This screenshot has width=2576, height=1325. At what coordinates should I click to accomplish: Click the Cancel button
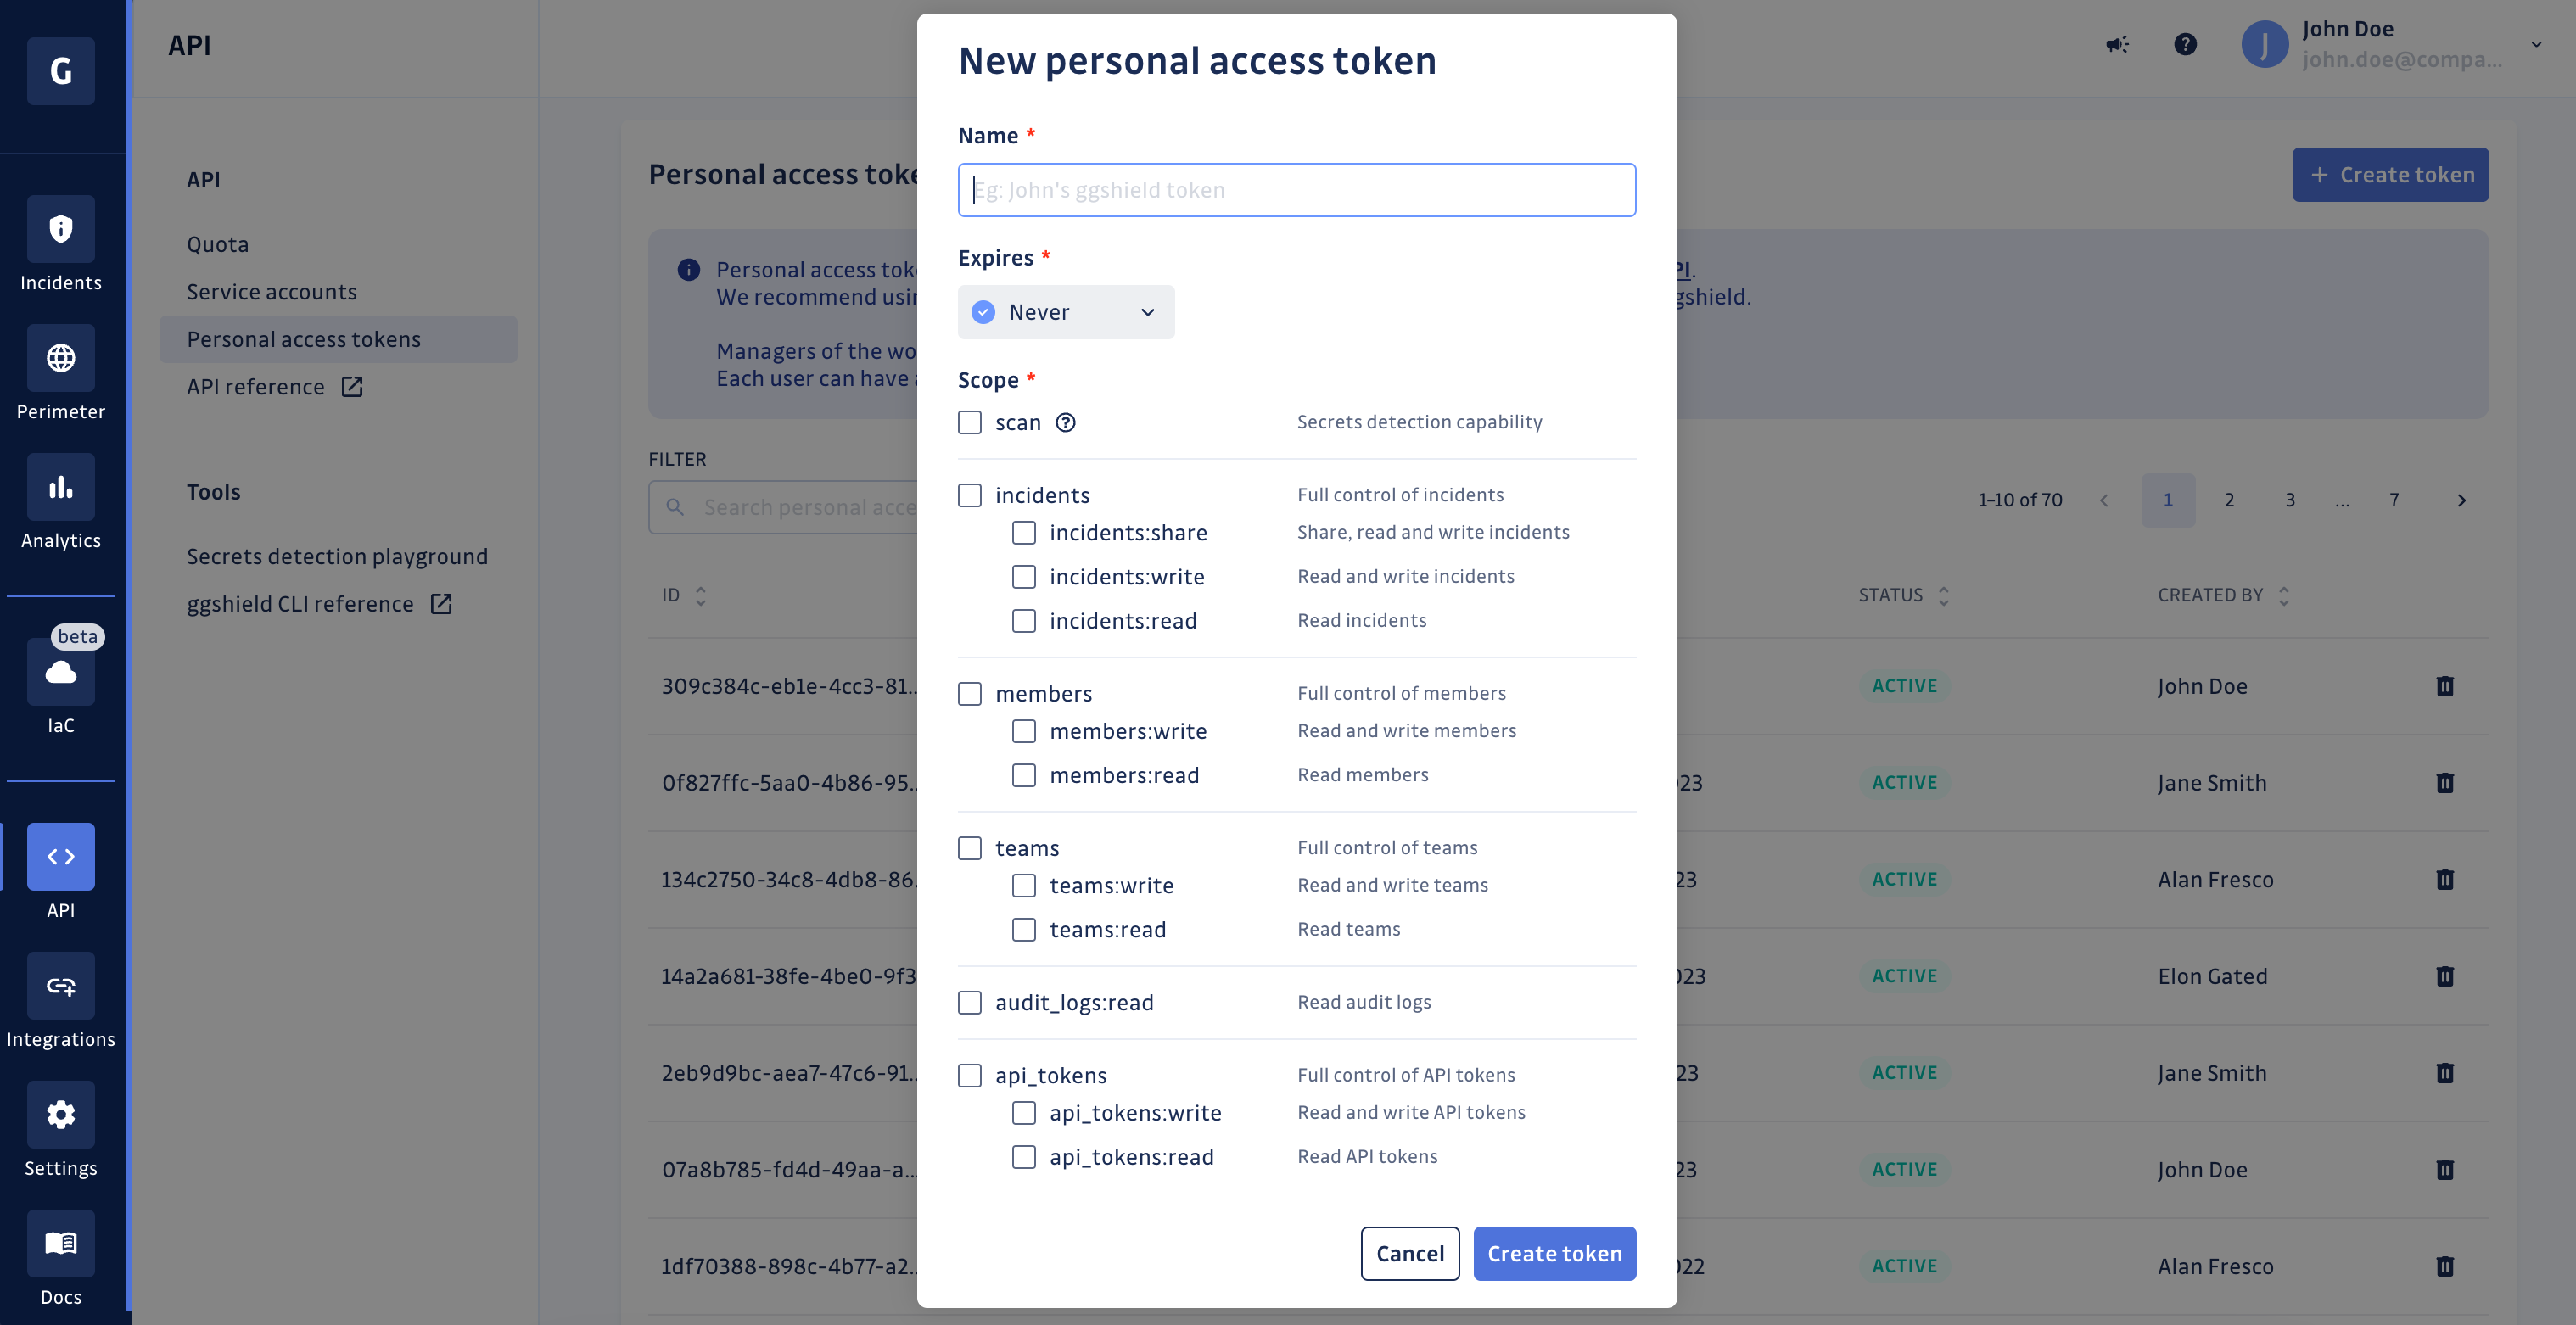tap(1409, 1254)
